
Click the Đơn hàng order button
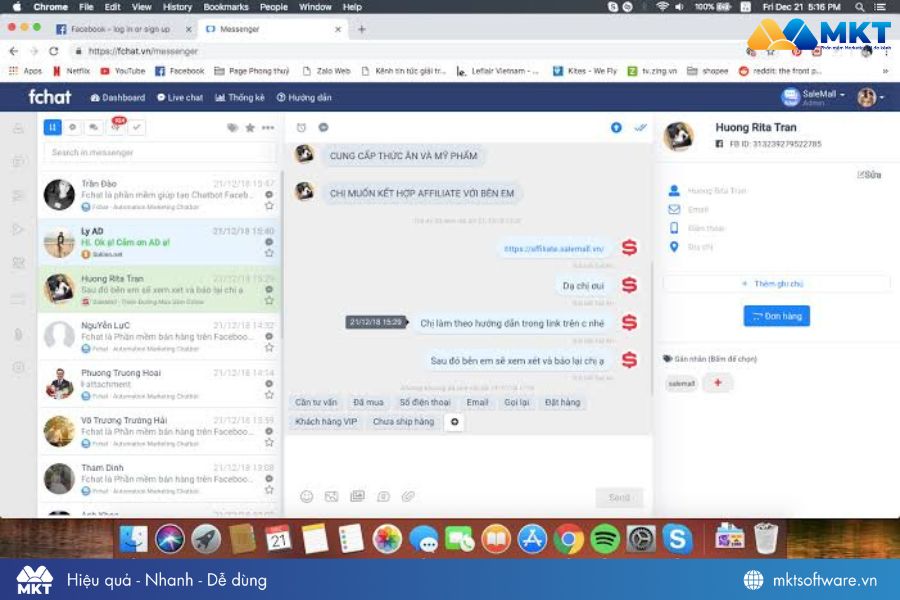tap(777, 316)
